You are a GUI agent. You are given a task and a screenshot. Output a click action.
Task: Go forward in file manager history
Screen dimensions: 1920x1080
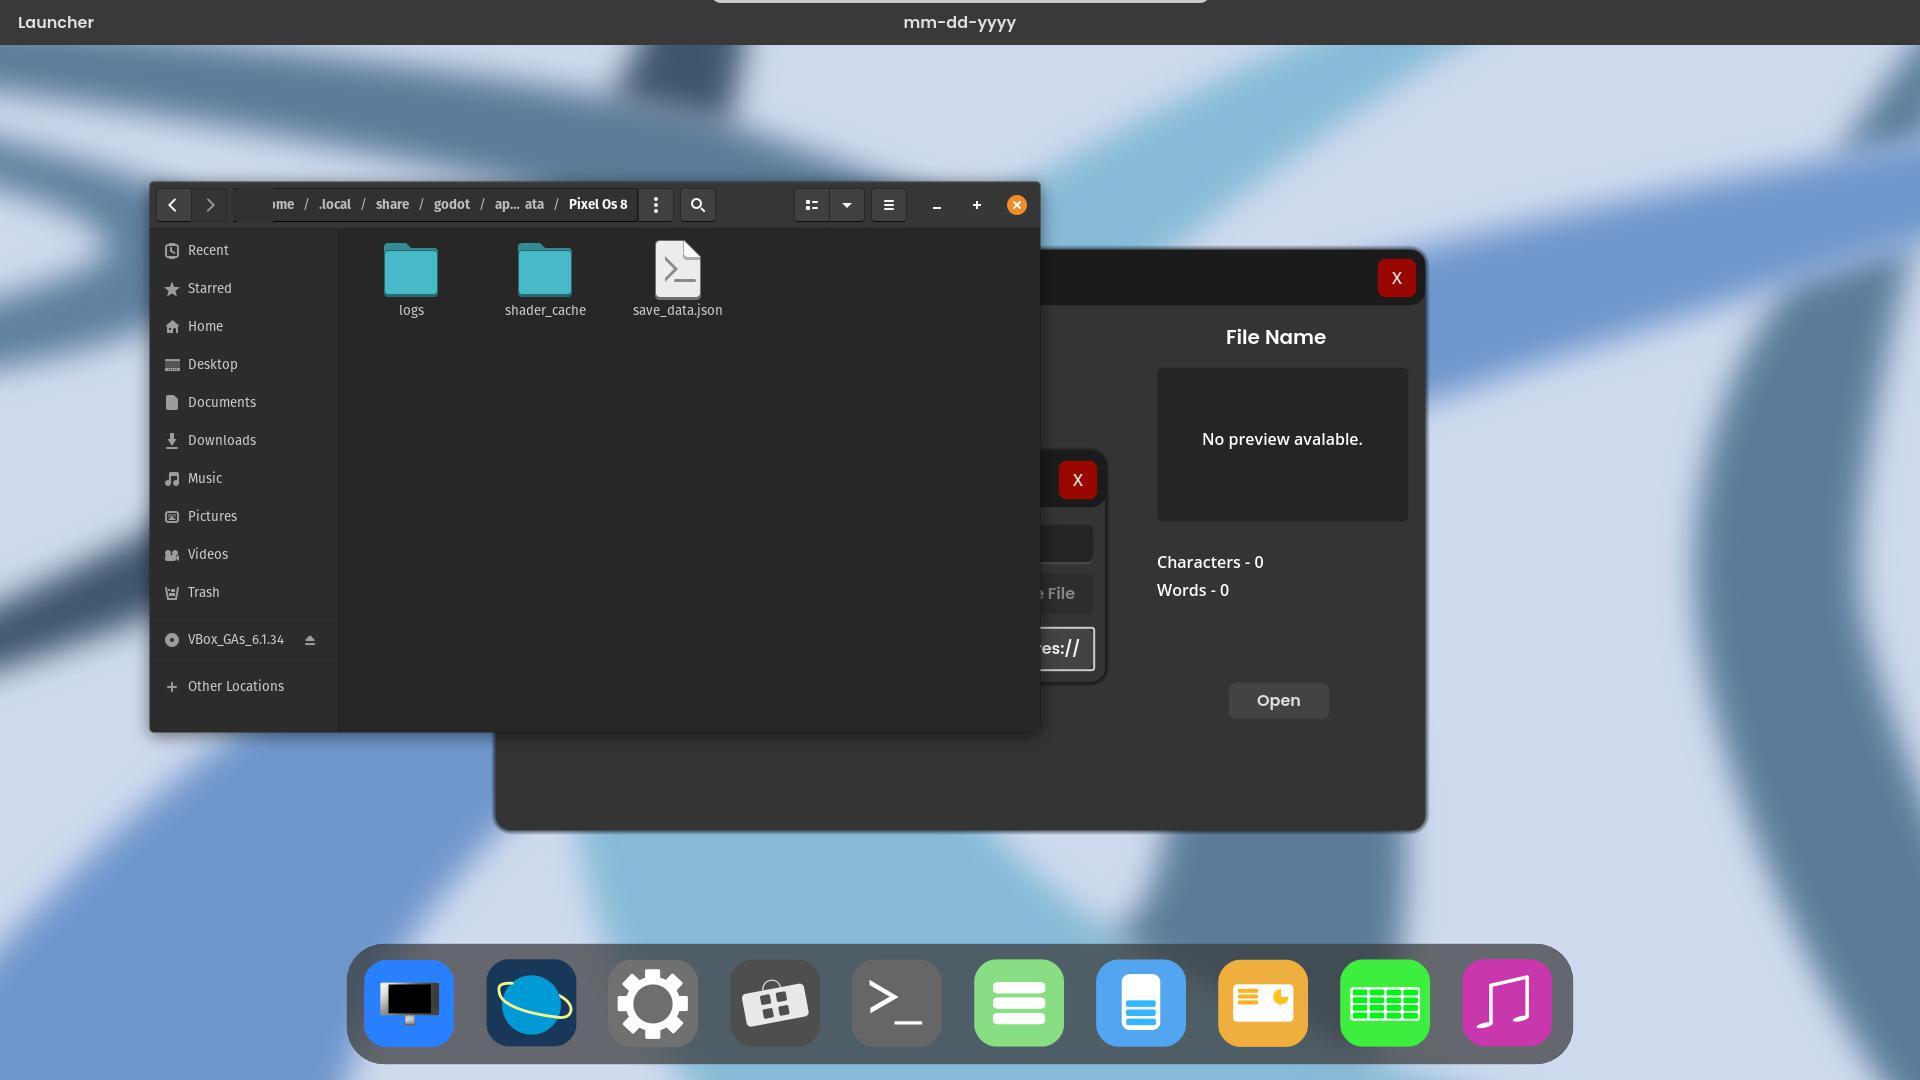click(x=210, y=205)
